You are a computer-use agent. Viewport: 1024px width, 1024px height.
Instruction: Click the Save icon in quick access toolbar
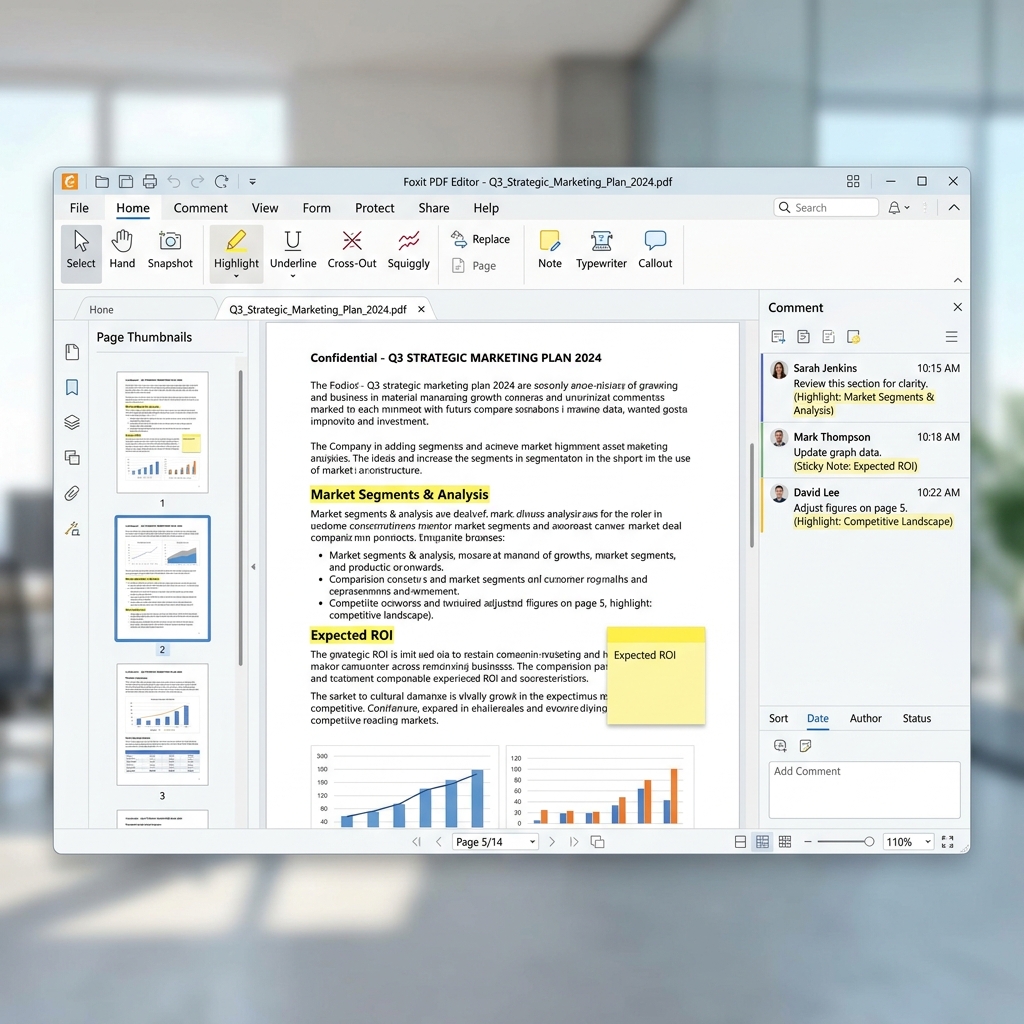pyautogui.click(x=126, y=182)
